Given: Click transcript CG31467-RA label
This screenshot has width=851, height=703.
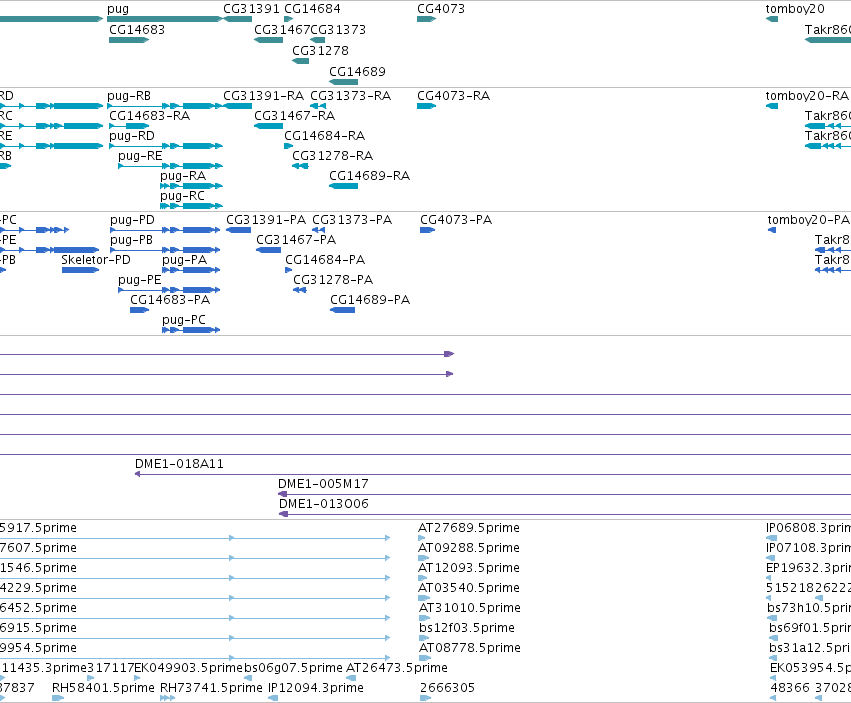Looking at the screenshot, I should coord(294,116).
